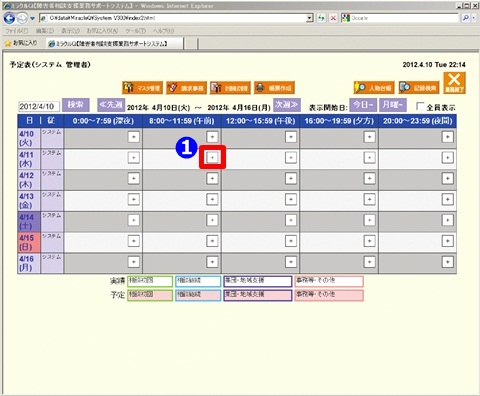
Task: Add entry for 4/14 0:00~7:59 slot
Action: pyautogui.click(x=134, y=220)
